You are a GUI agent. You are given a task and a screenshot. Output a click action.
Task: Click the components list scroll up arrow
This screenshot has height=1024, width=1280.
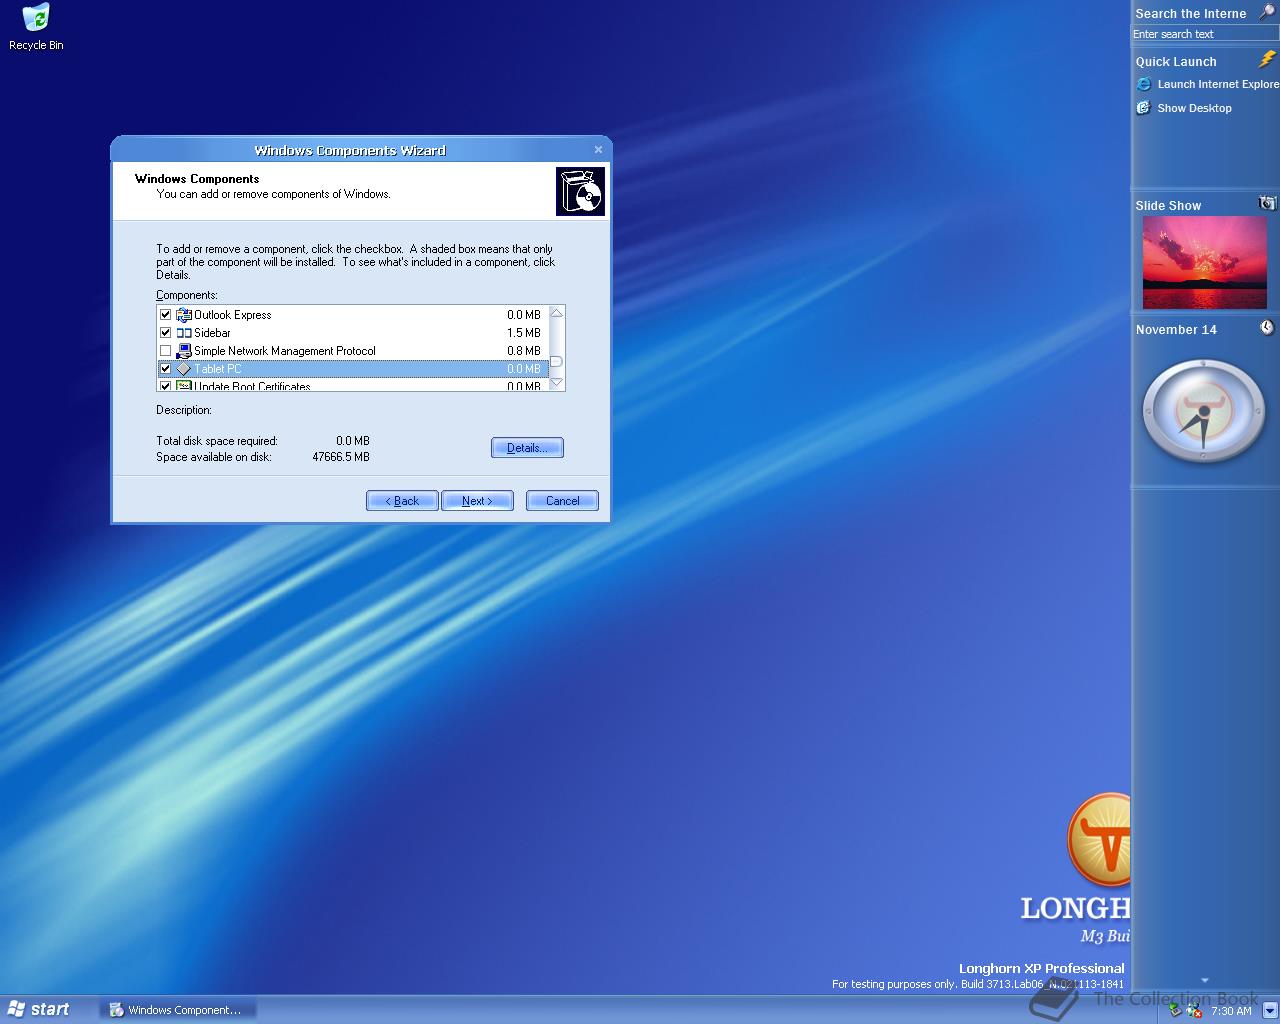557,313
